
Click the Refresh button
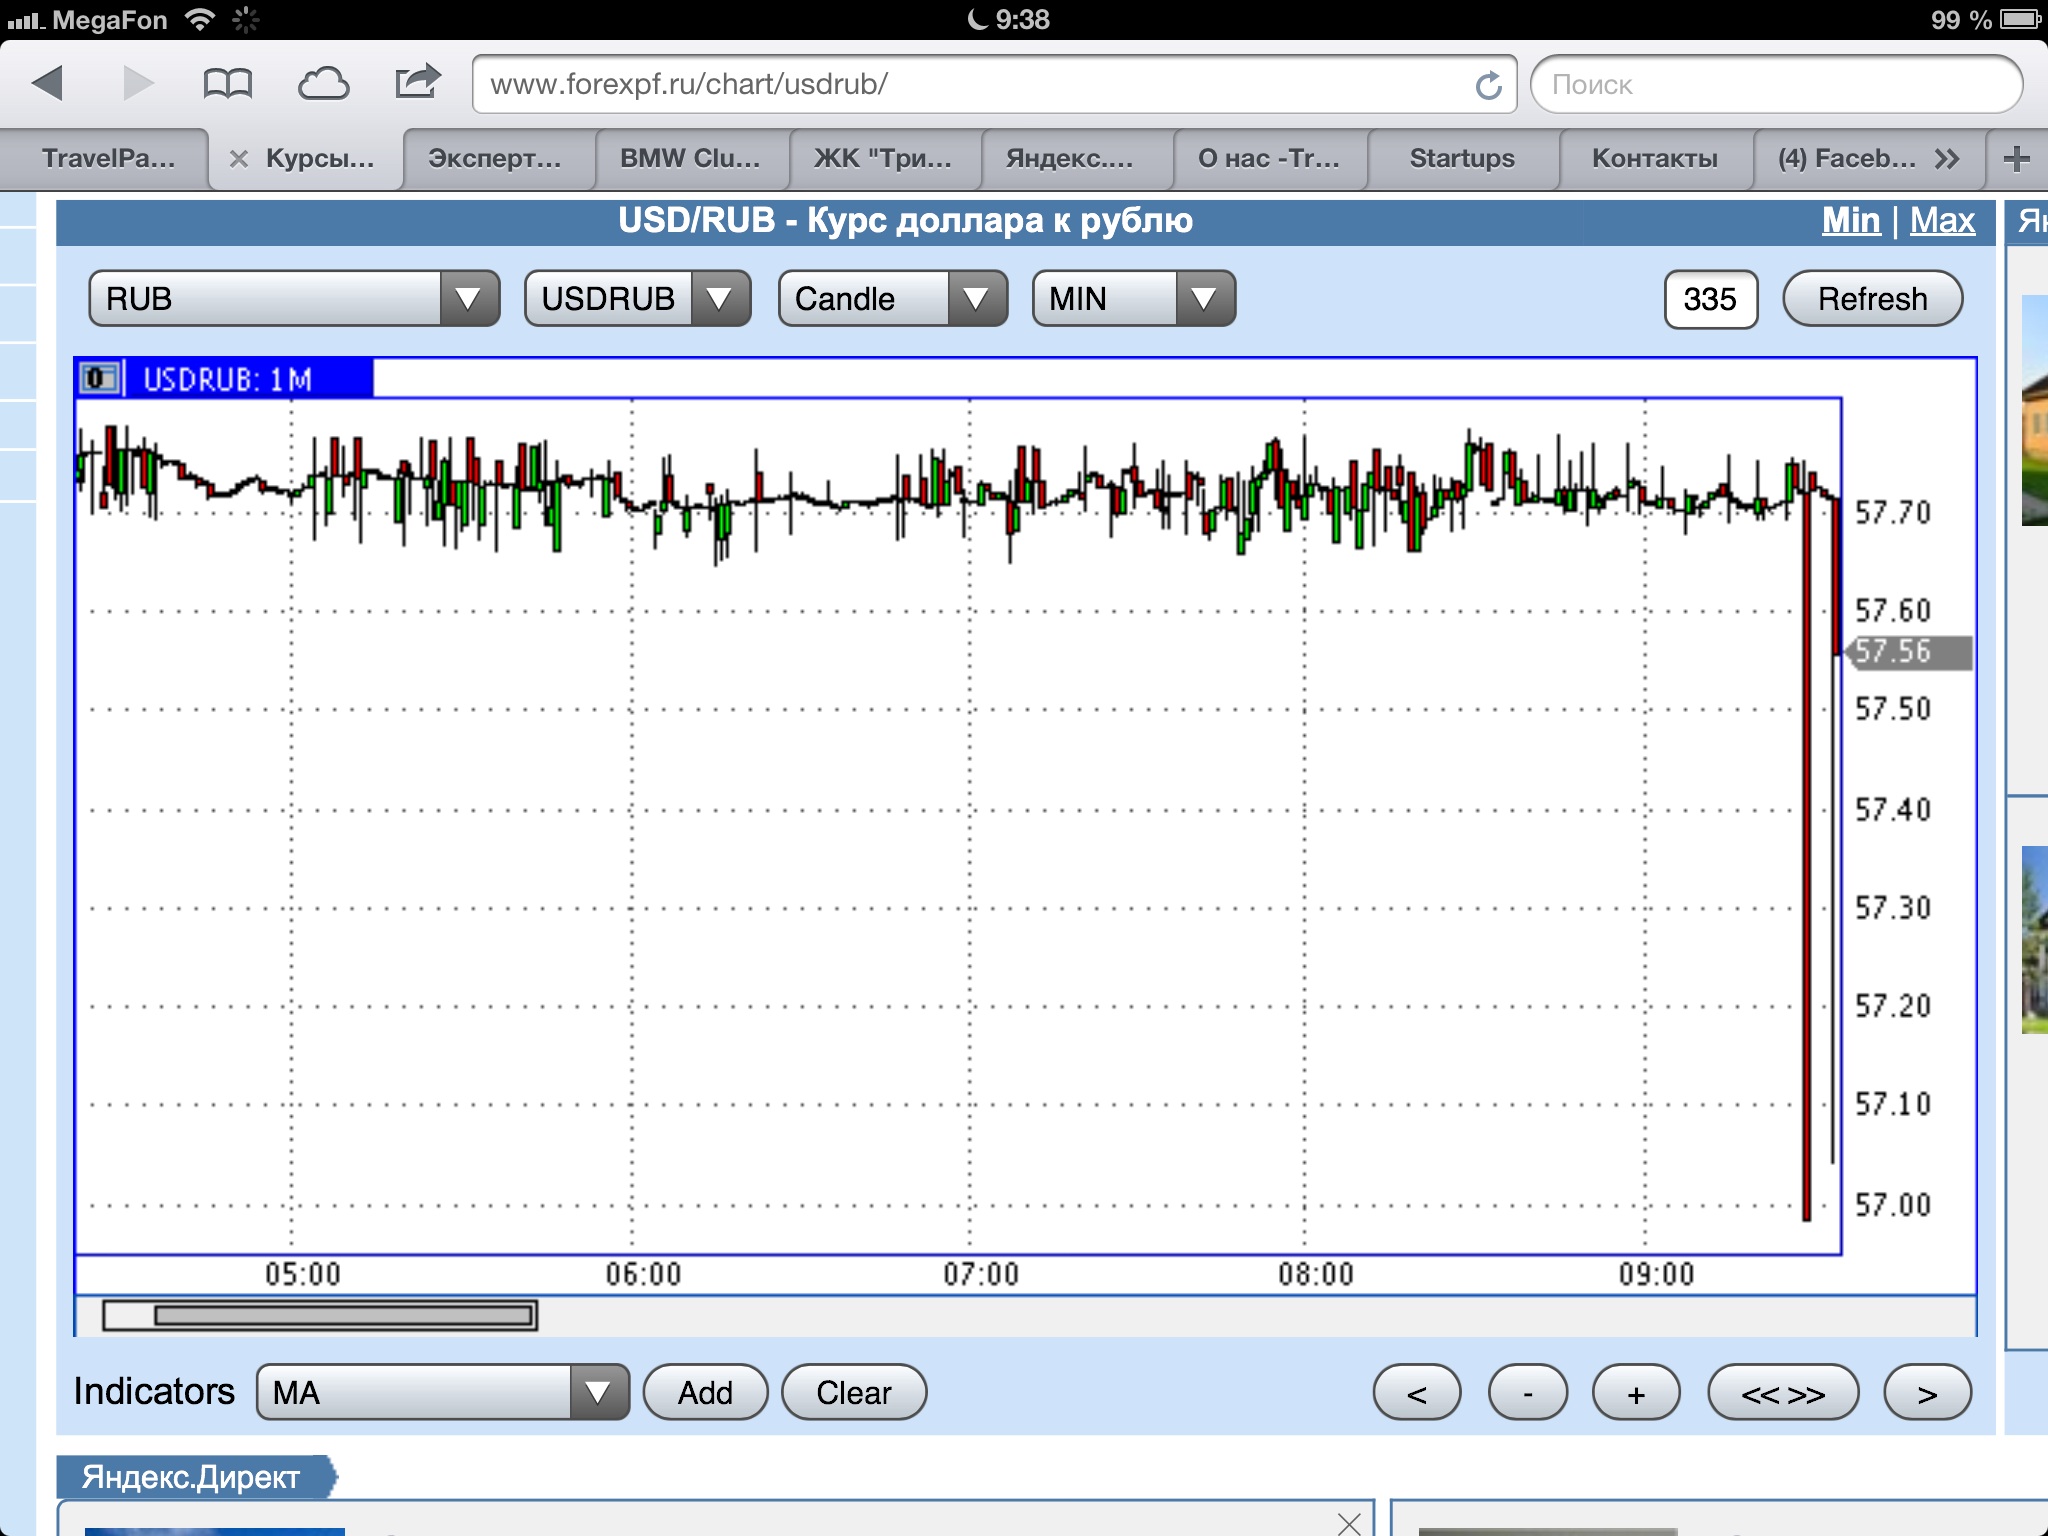(x=1872, y=298)
